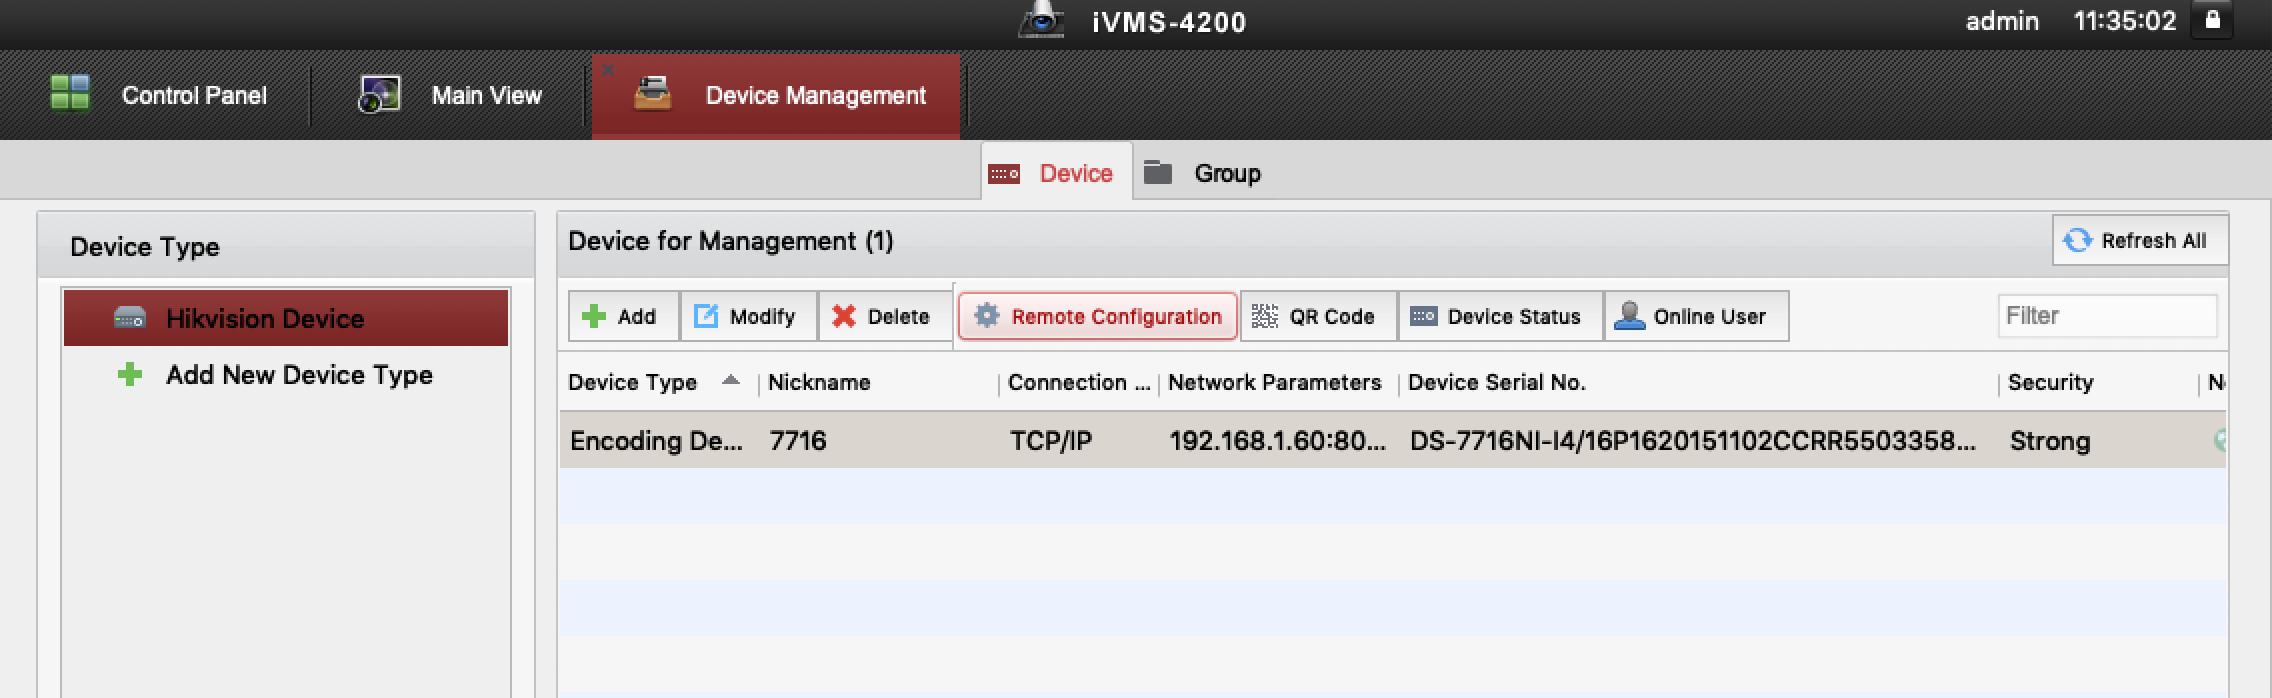Screen dimensions: 2272x698
Task: Click the admin user label
Action: (x=2002, y=21)
